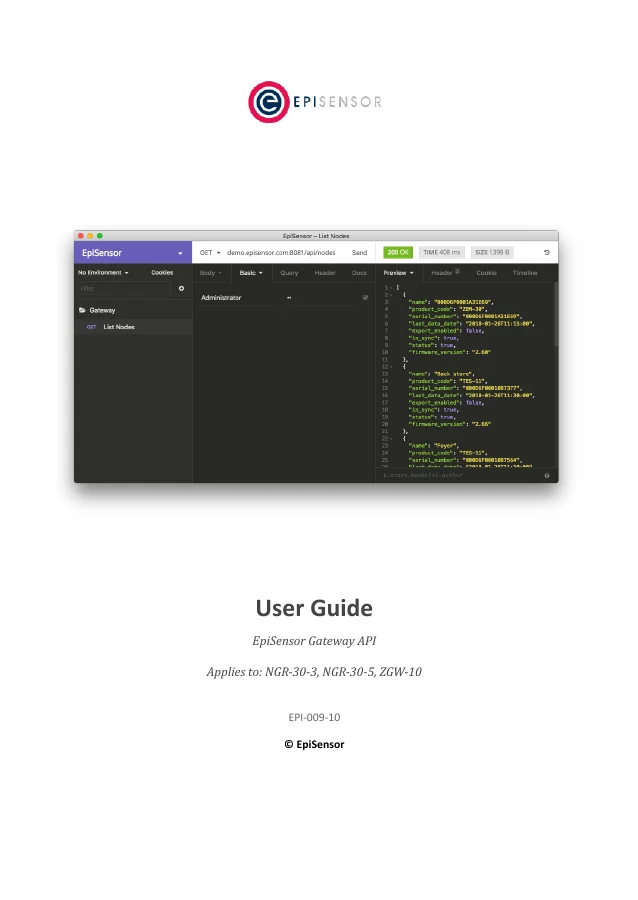Open the response filter help icon
Screen dimensions: 638x900
click(547, 475)
